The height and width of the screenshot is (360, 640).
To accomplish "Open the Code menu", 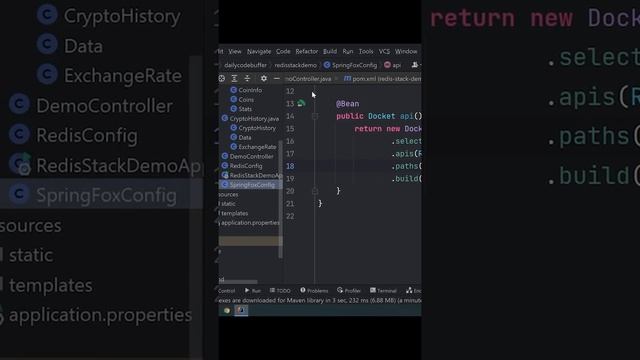I will 283,51.
